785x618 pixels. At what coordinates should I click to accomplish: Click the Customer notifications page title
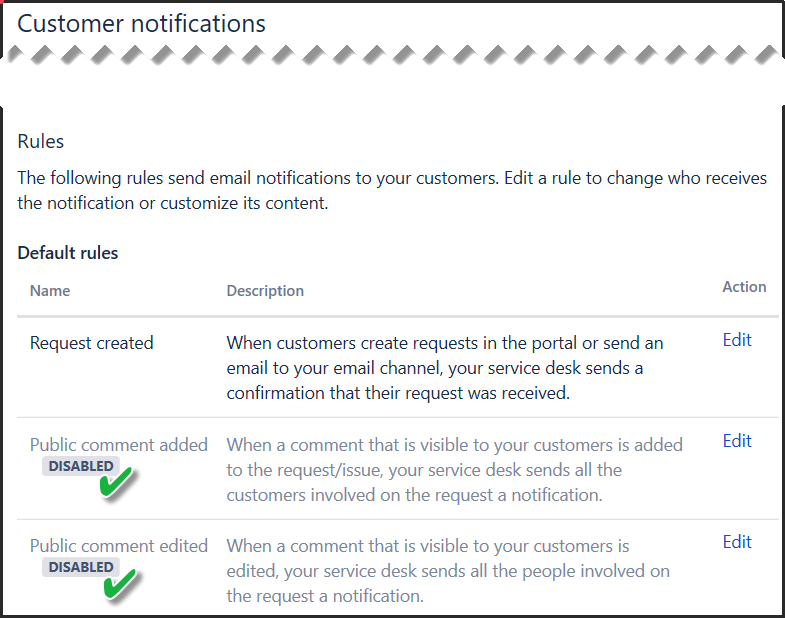click(x=142, y=23)
